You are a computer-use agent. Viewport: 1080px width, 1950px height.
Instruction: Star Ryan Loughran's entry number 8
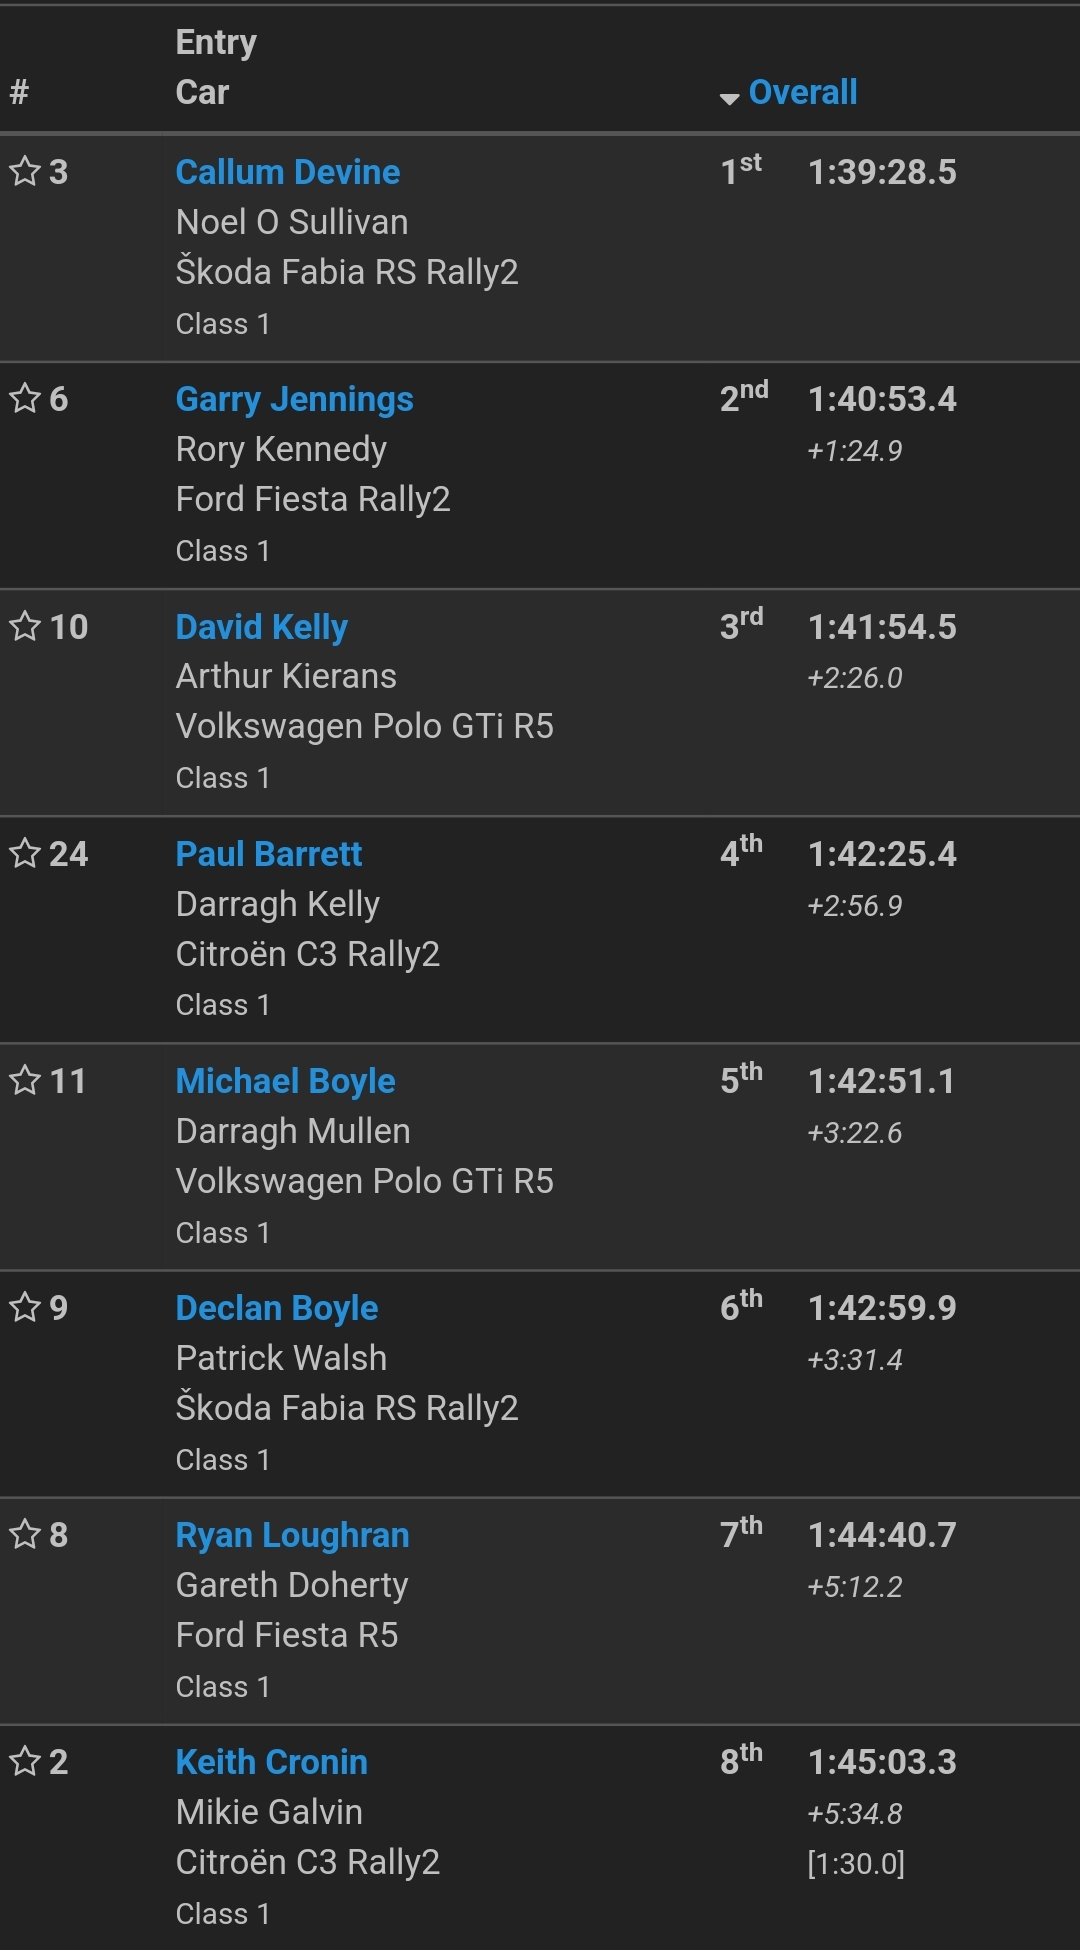pos(25,1534)
